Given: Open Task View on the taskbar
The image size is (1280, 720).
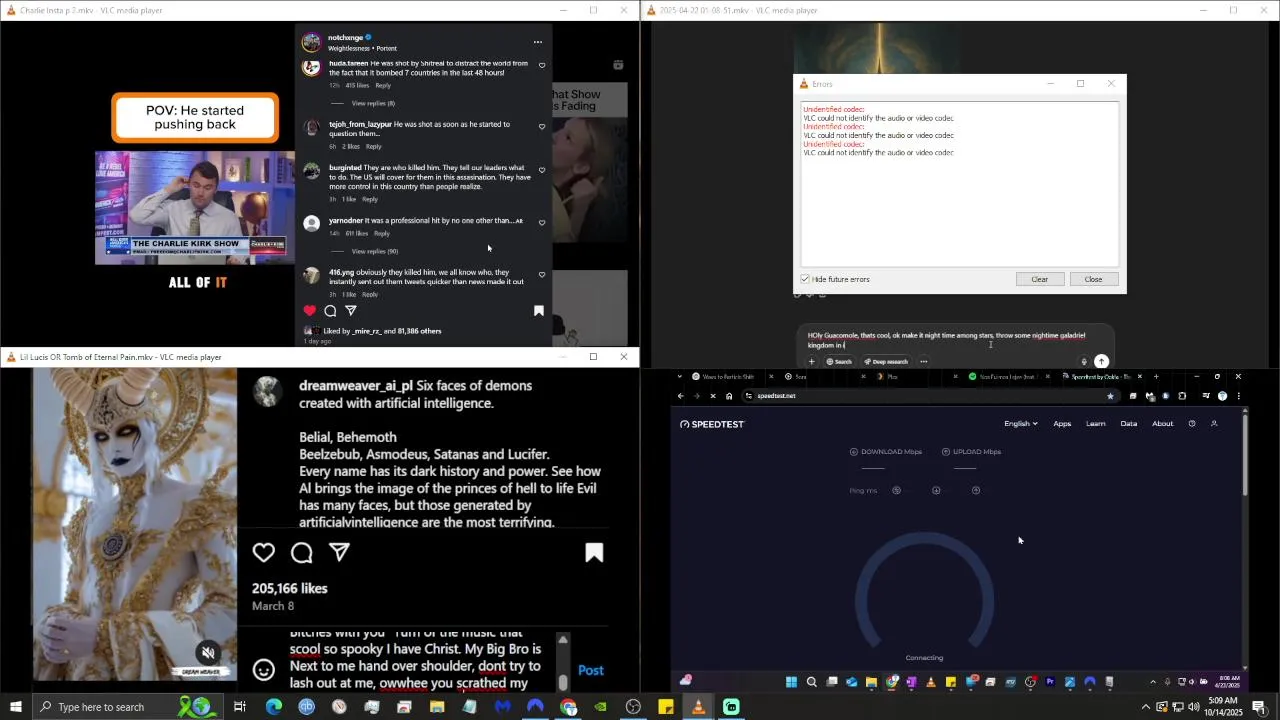Looking at the screenshot, I should pos(240,707).
